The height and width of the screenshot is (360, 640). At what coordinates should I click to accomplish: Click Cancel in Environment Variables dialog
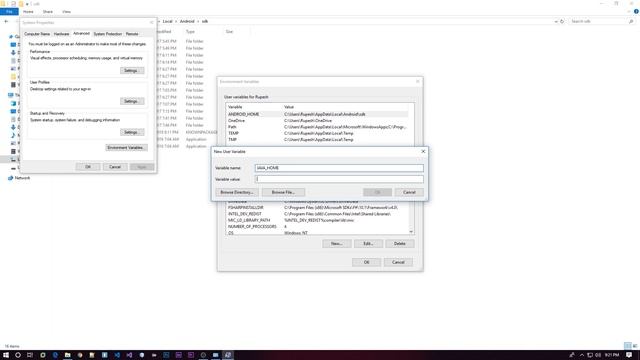(398, 262)
